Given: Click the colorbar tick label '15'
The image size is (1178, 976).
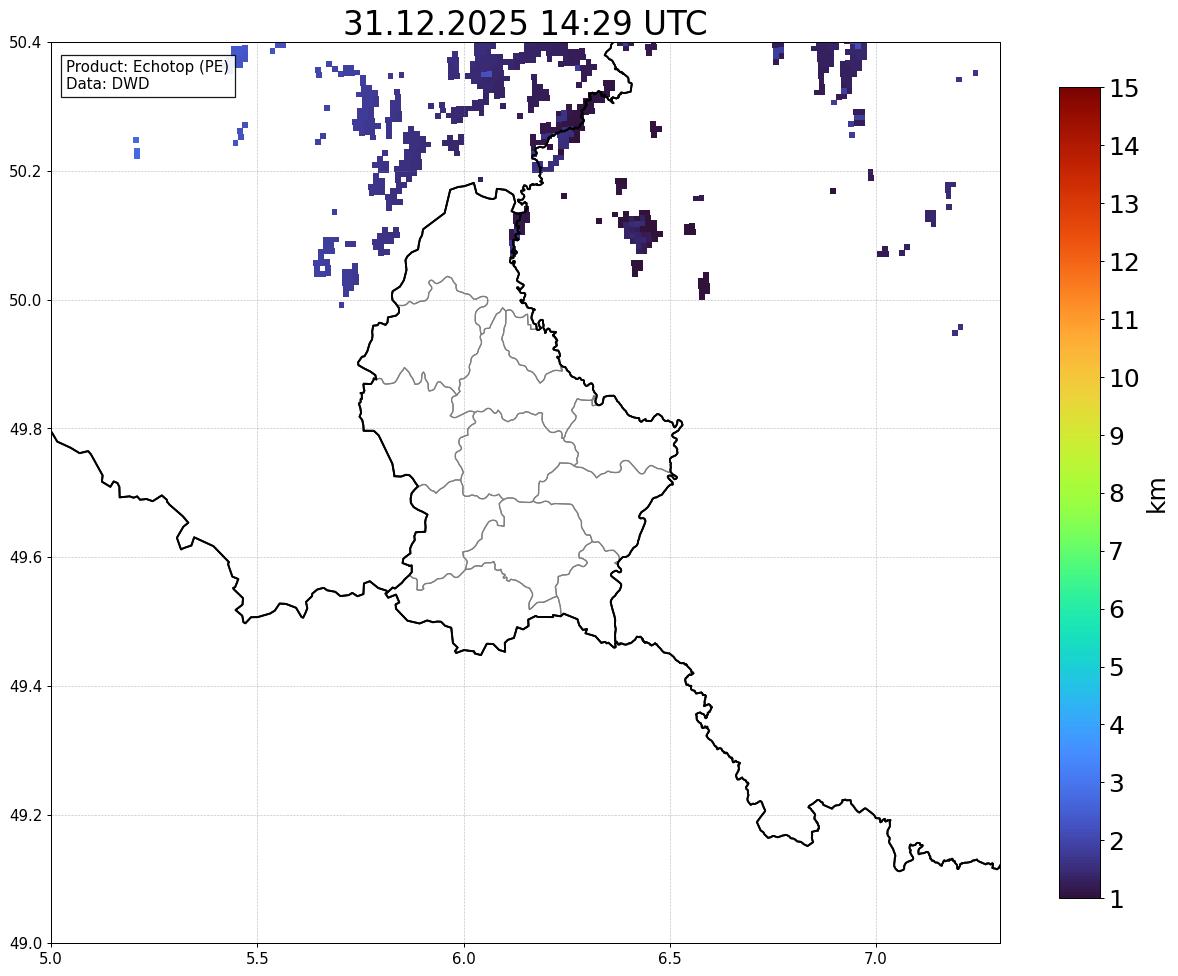Looking at the screenshot, I should (x=1124, y=89).
